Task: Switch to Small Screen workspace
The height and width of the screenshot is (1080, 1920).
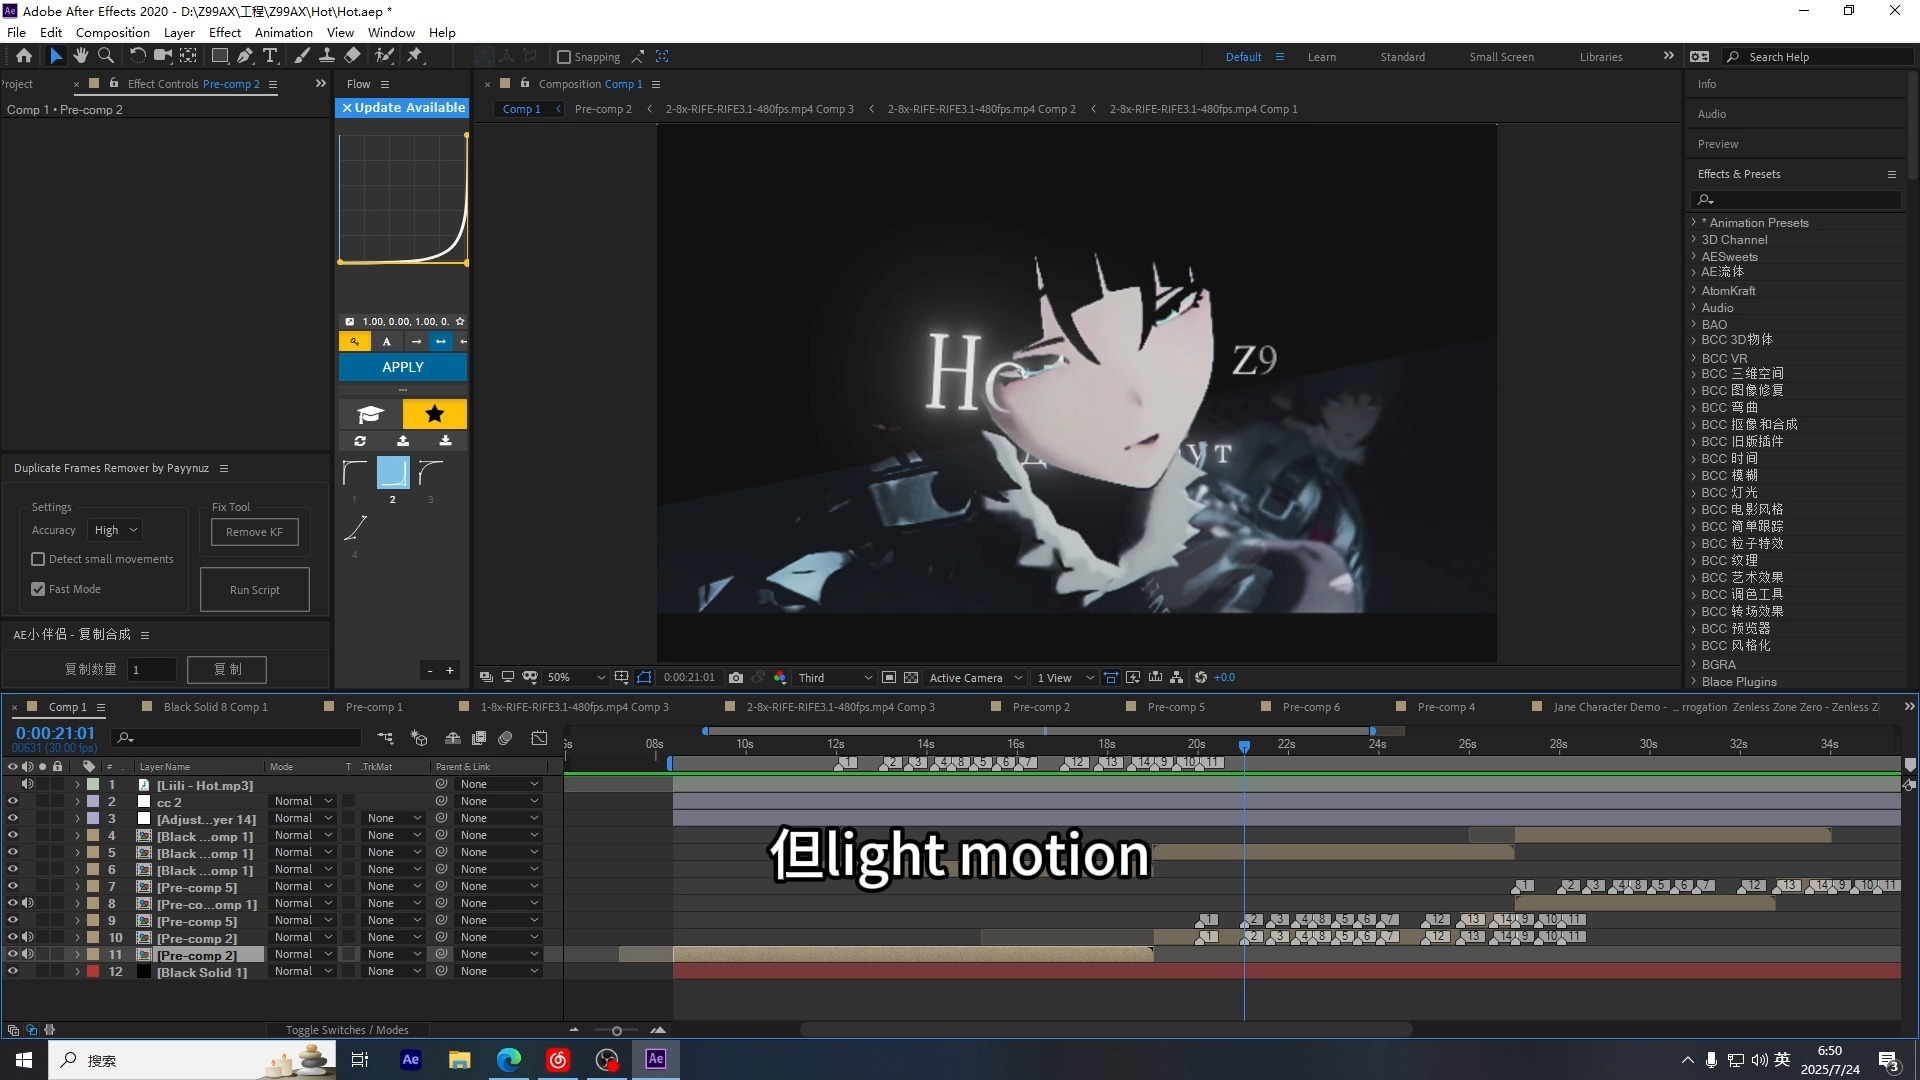Action: coord(1501,57)
